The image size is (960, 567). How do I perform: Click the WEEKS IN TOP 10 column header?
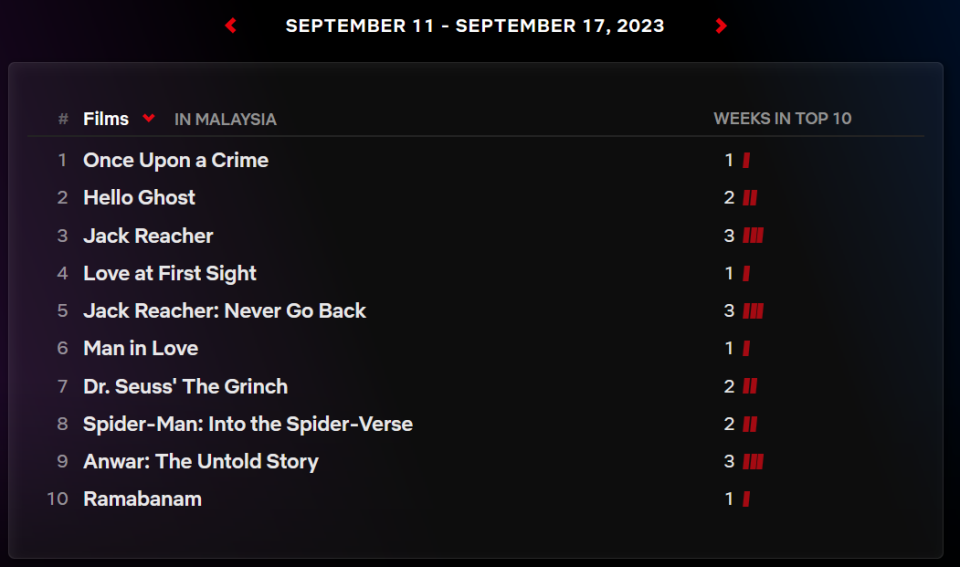click(x=782, y=118)
